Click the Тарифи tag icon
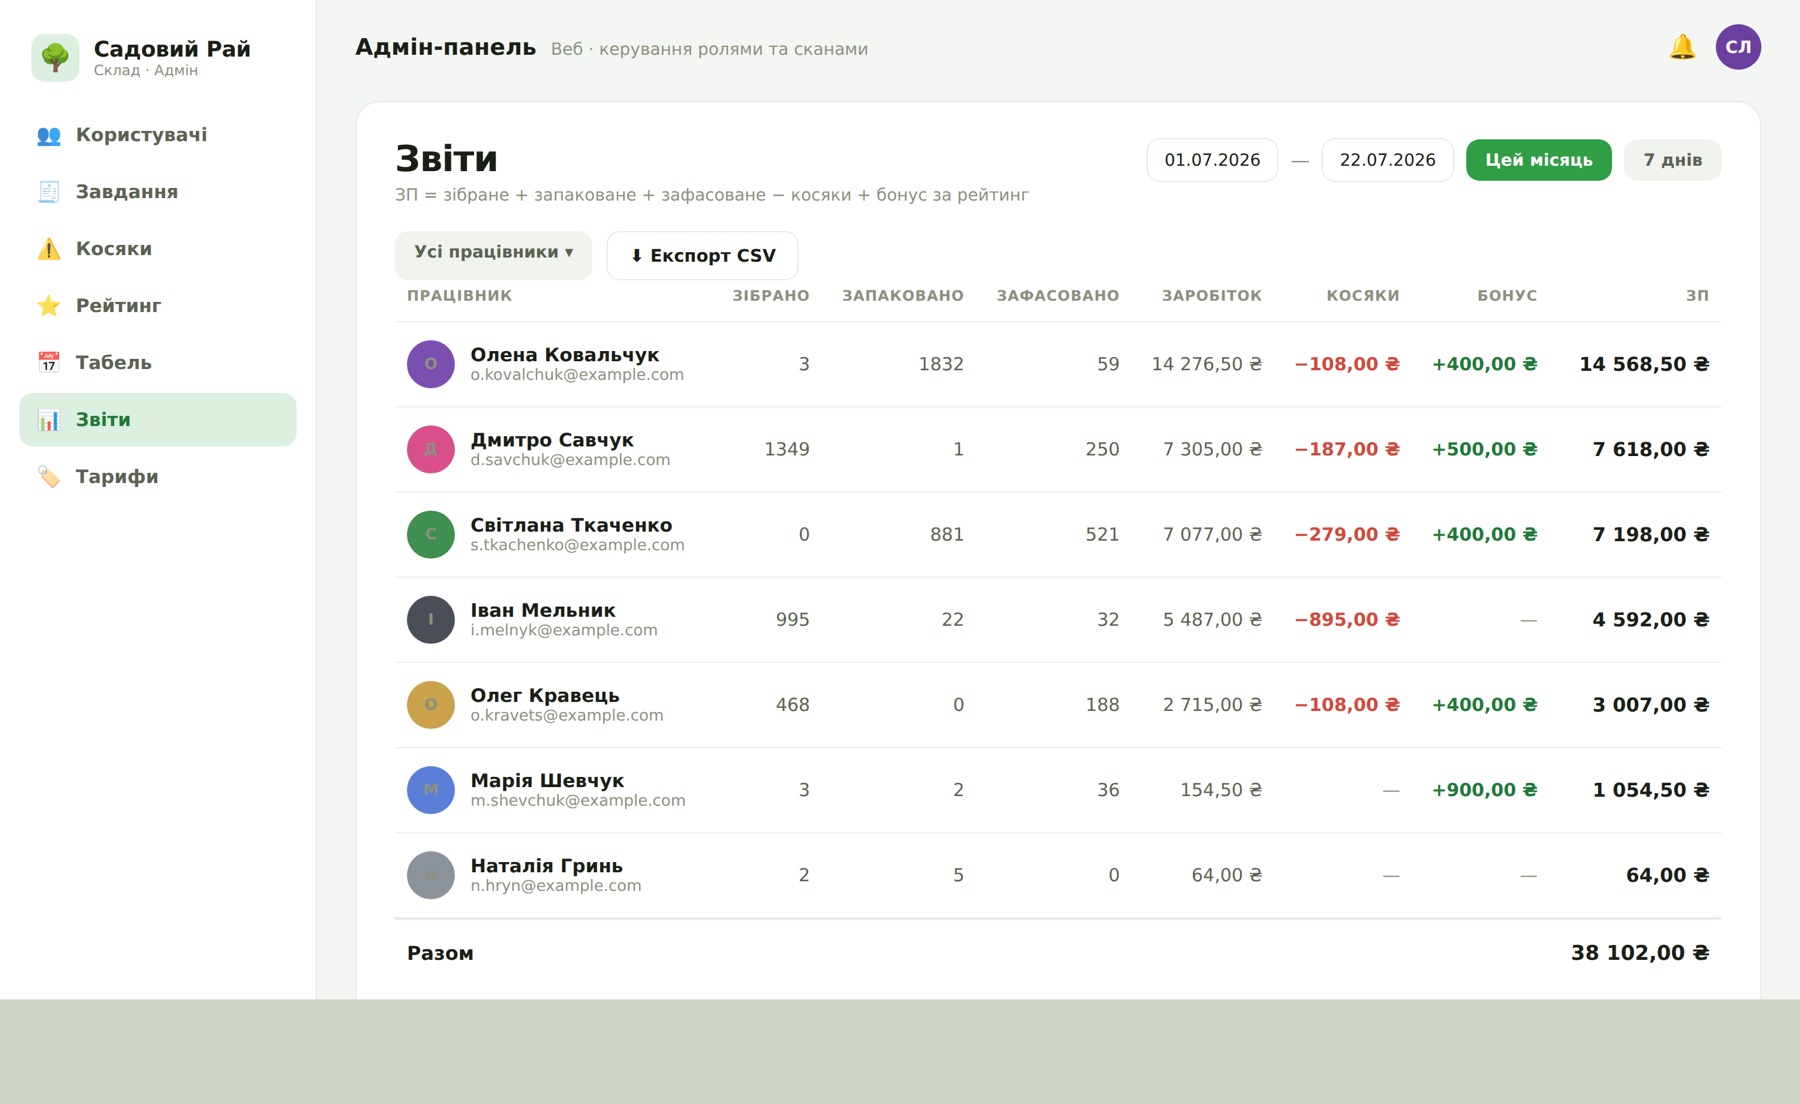 [48, 477]
